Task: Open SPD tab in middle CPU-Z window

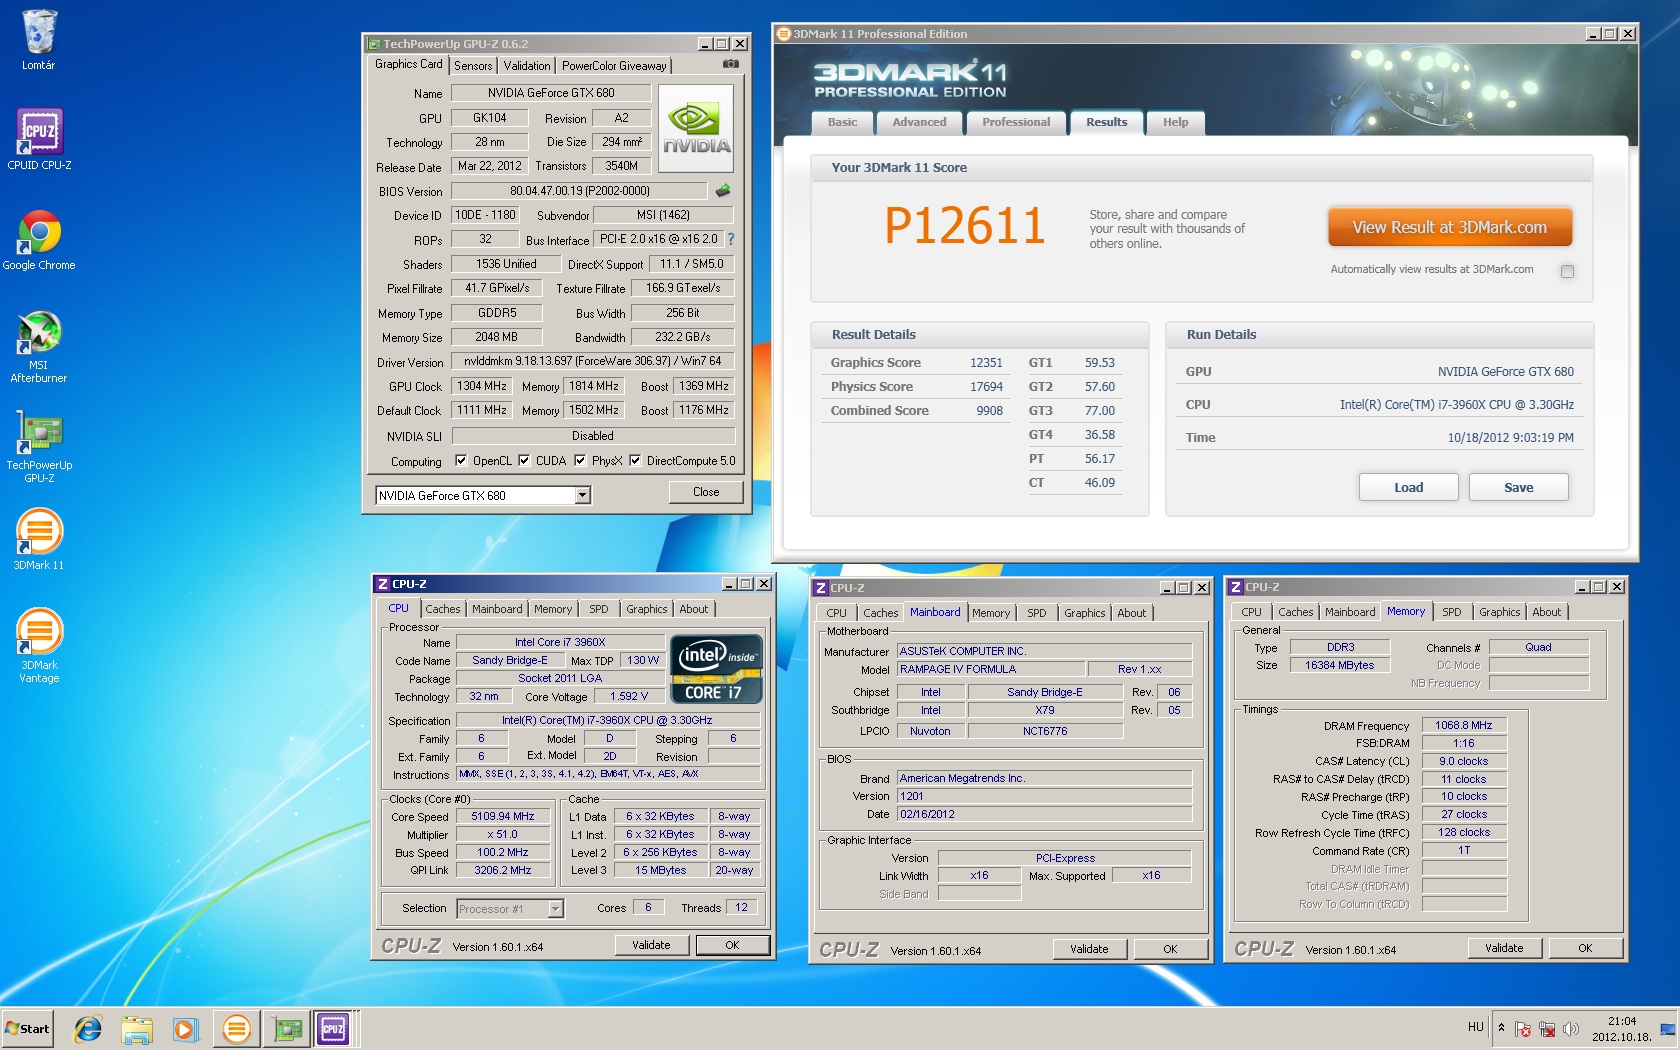Action: tap(1037, 613)
